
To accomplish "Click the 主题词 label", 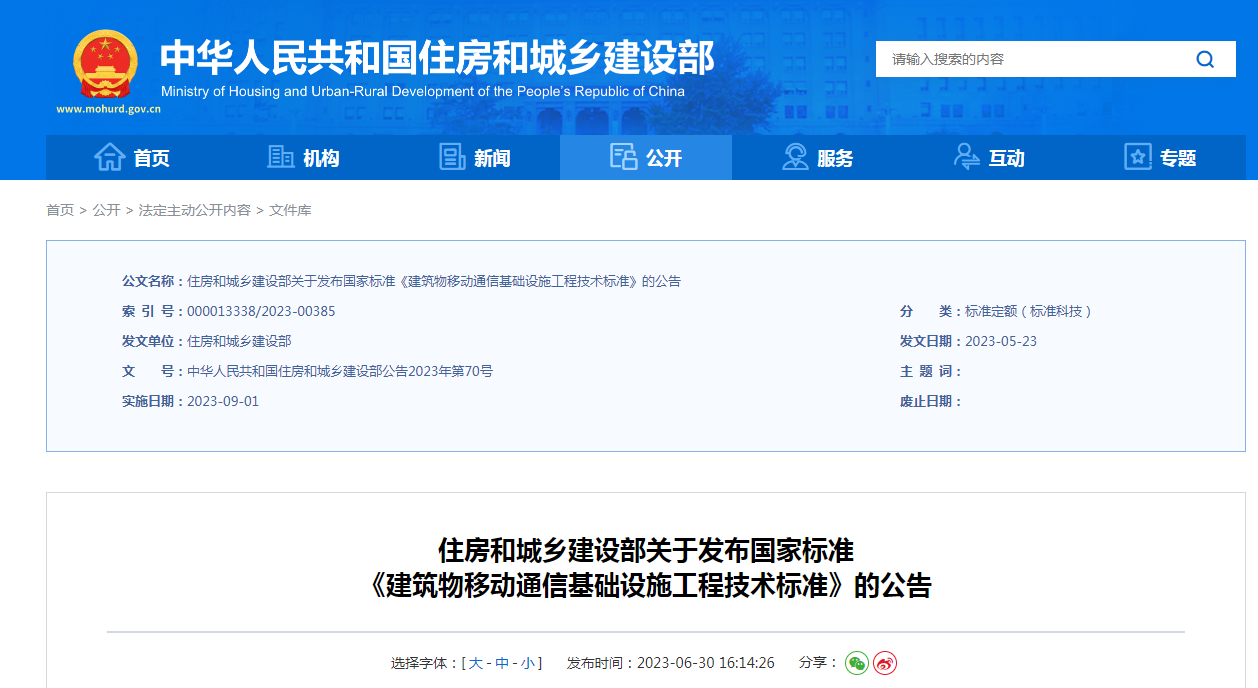I will [931, 371].
